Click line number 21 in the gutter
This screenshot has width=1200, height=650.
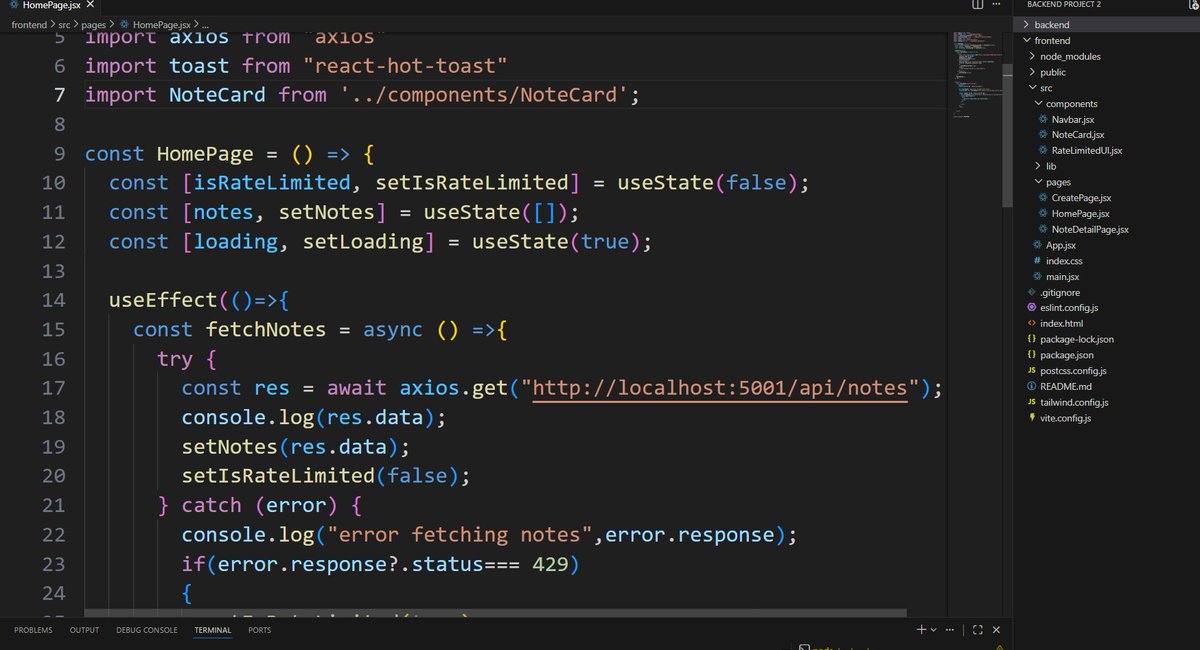coord(53,505)
